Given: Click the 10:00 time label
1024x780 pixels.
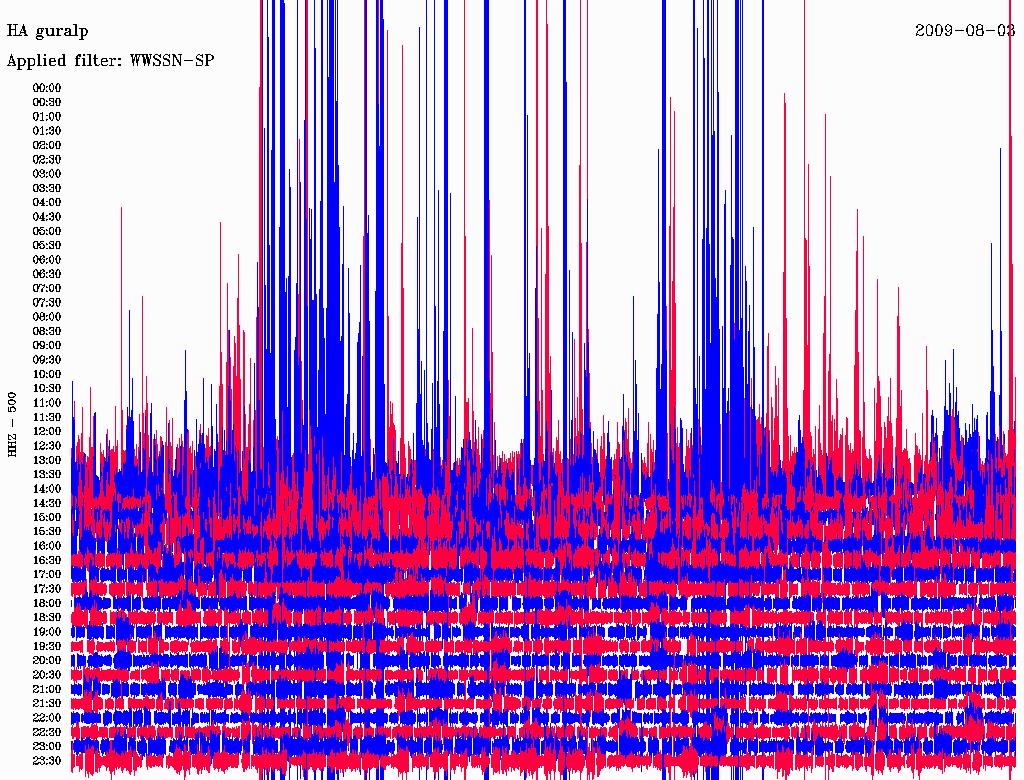Looking at the screenshot, I should [47, 374].
